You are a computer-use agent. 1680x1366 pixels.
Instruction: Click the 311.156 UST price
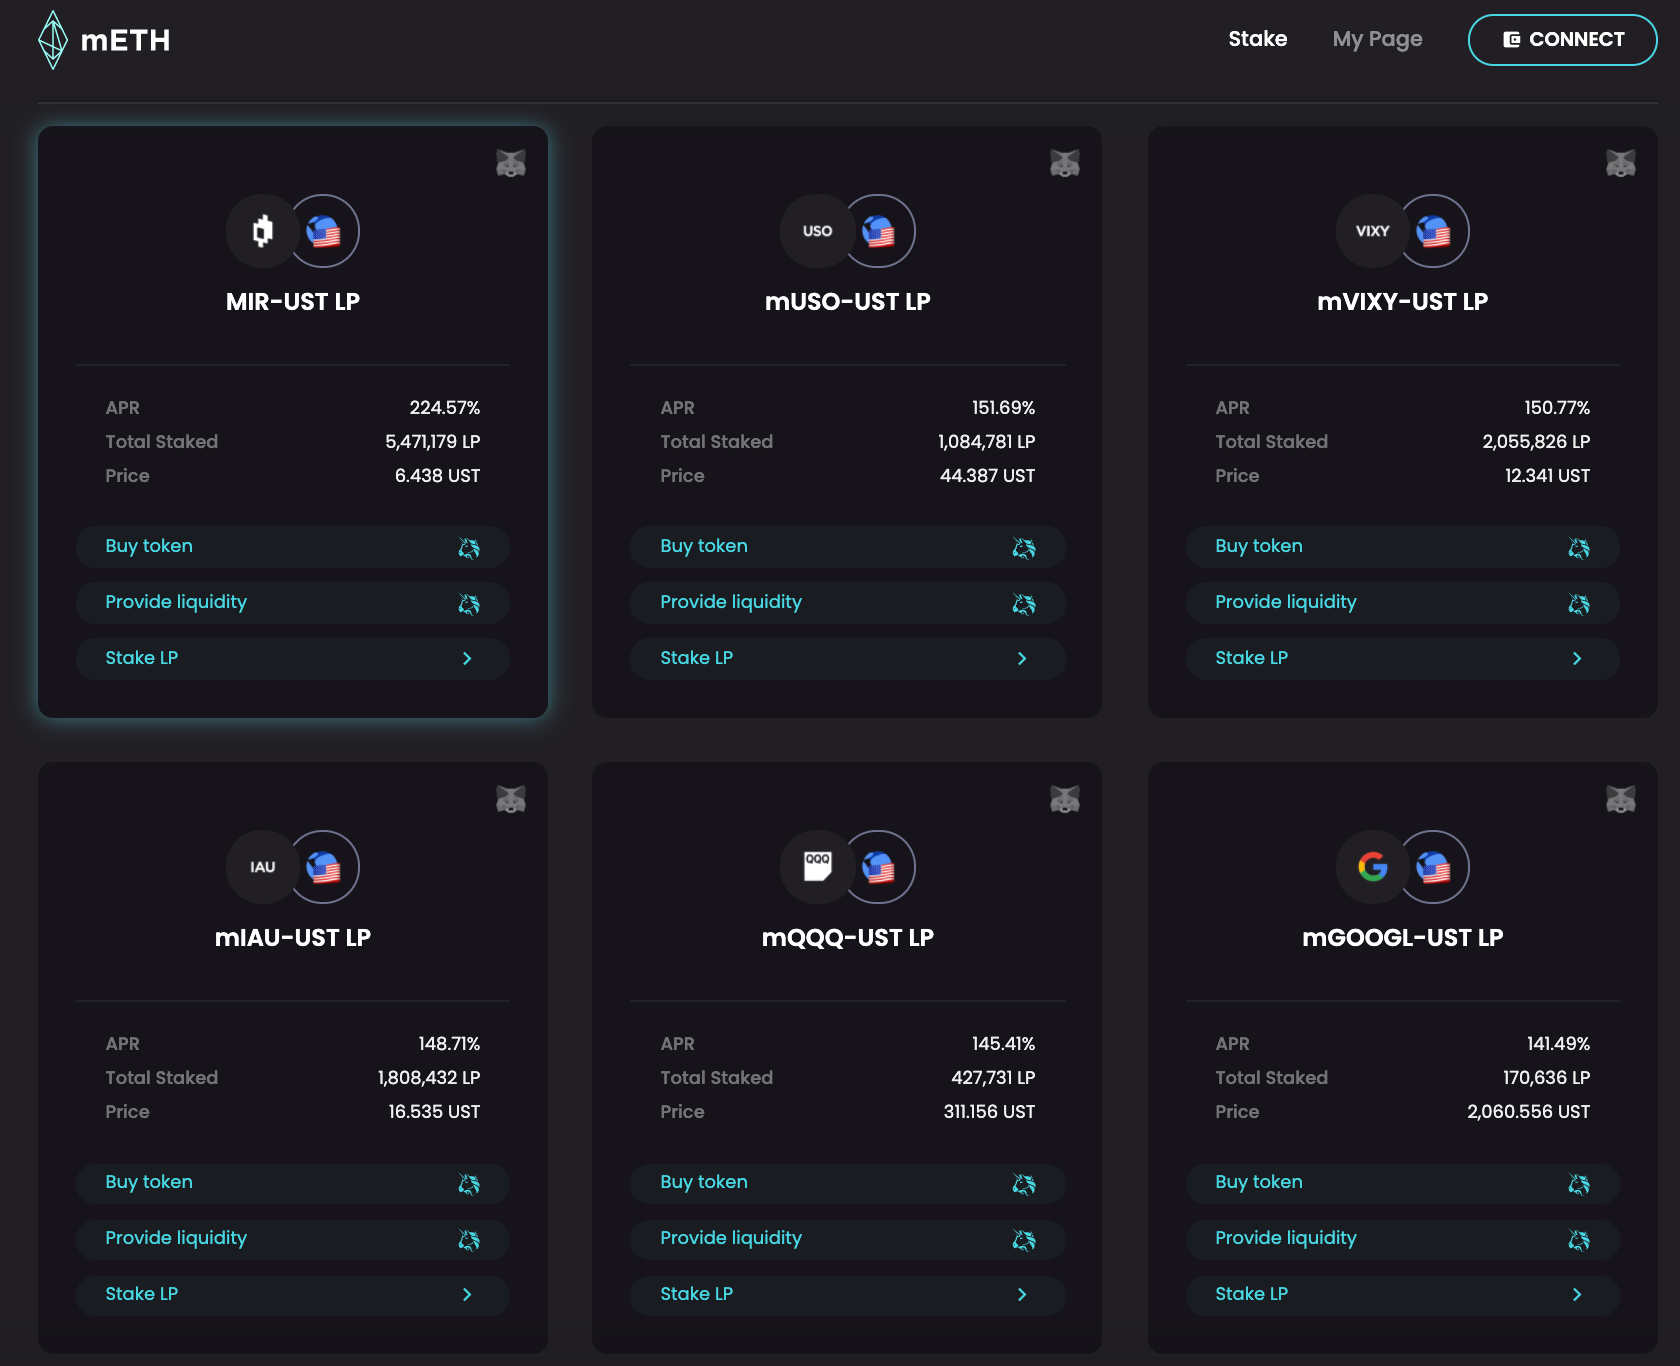(x=990, y=1112)
